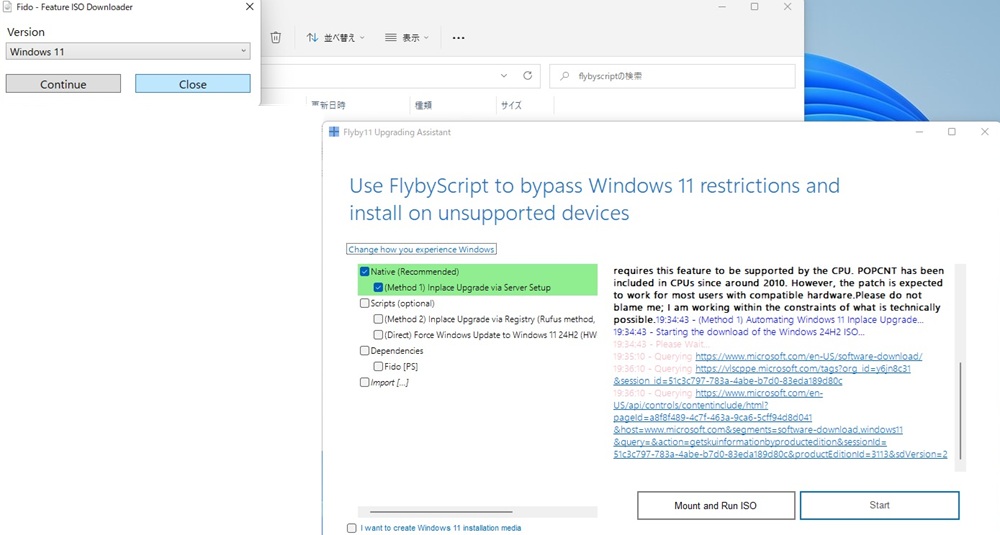Uncheck Native (Recommended) checkbox
Image resolution: width=1000 pixels, height=535 pixels.
tap(364, 272)
